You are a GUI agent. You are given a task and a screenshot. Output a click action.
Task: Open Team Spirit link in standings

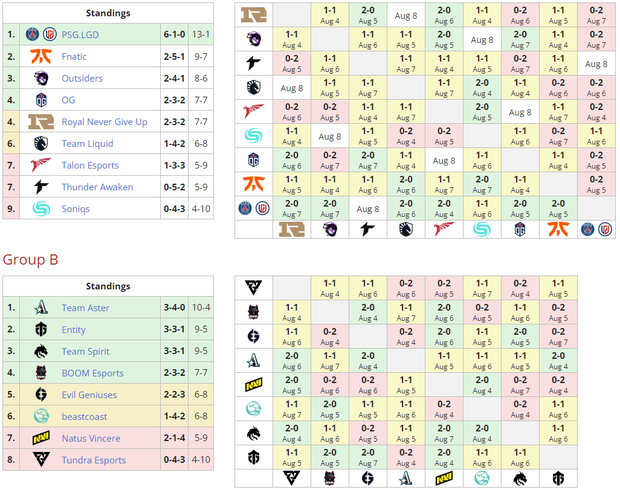click(x=85, y=352)
